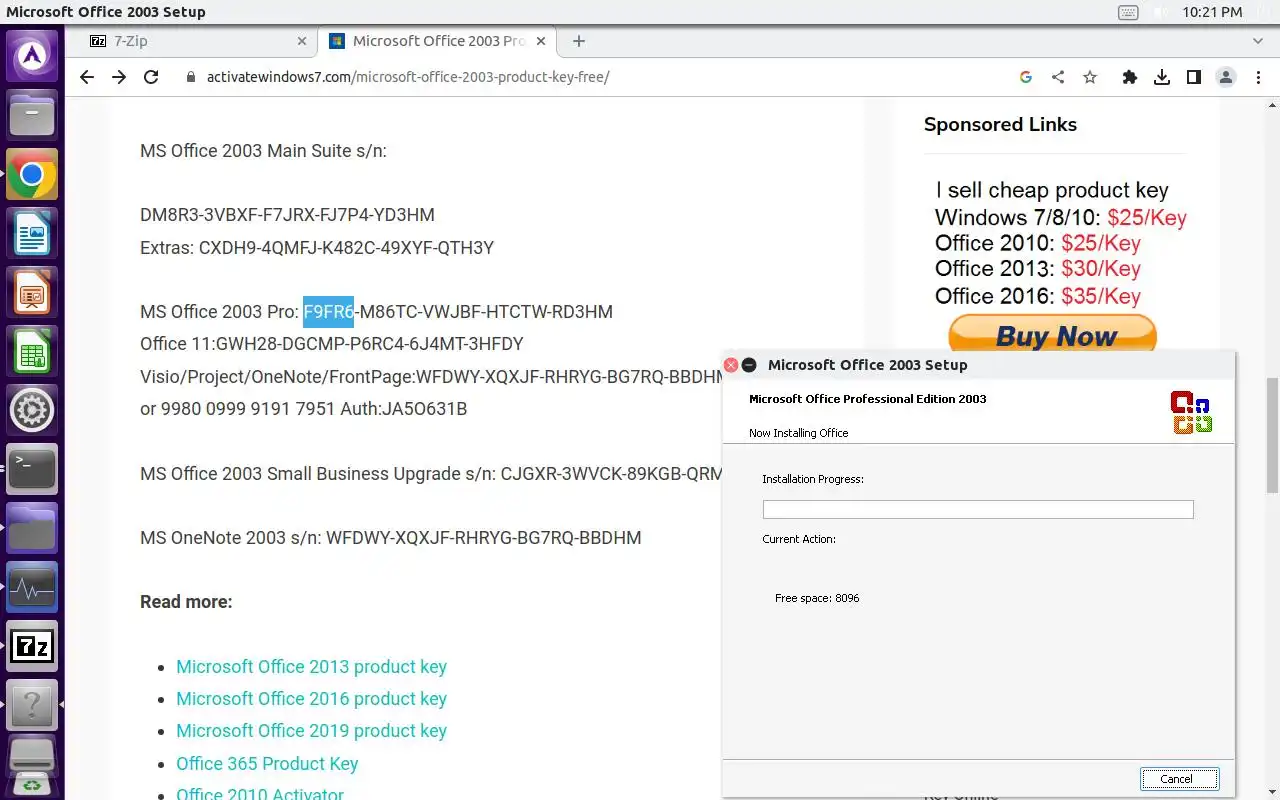Image resolution: width=1280 pixels, height=800 pixels.
Task: Open Office 365 Product Key link
Action: coord(267,764)
